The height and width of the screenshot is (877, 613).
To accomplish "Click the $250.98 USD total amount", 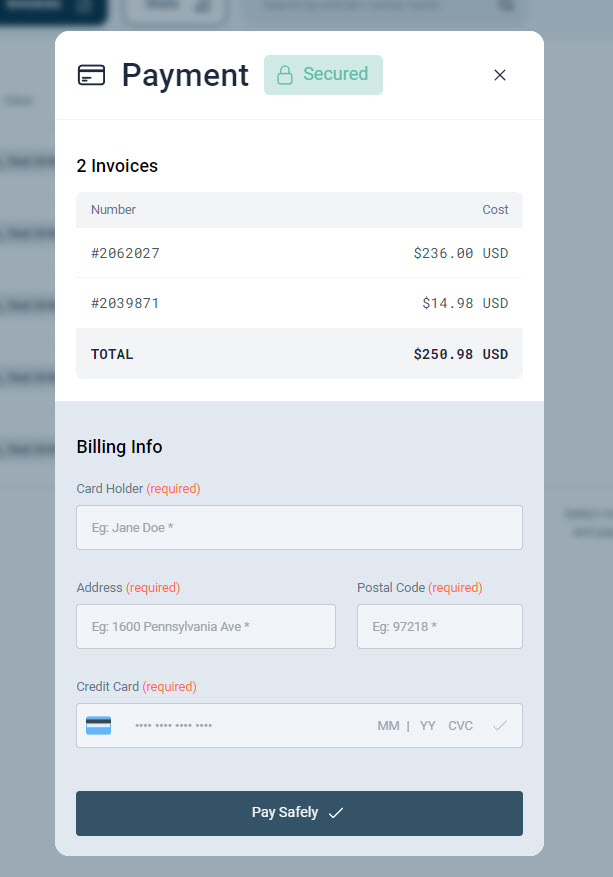I will (x=460, y=354).
